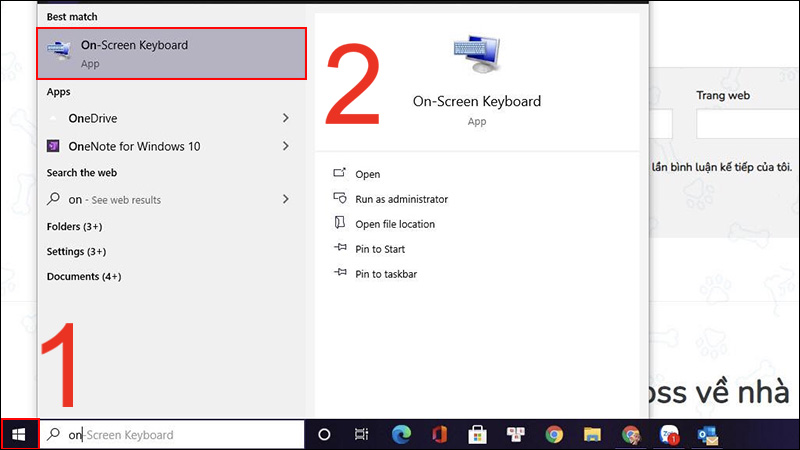
Task: Open the Windows Start menu button
Action: pyautogui.click(x=19, y=434)
